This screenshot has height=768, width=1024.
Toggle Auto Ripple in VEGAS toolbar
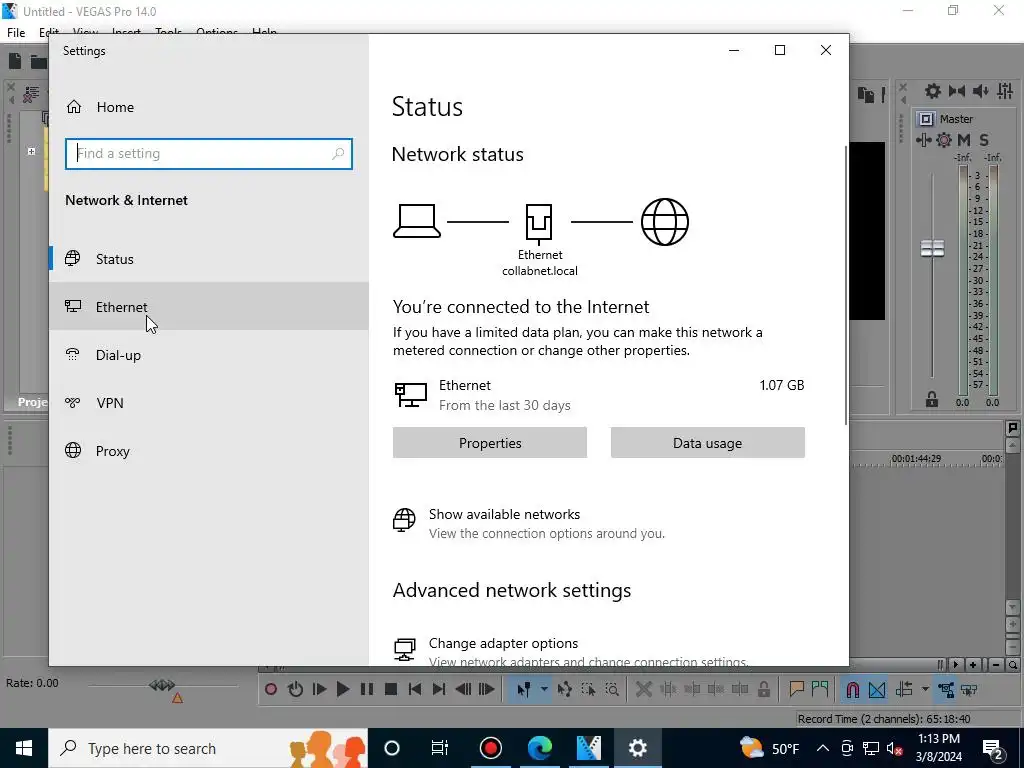[x=904, y=689]
